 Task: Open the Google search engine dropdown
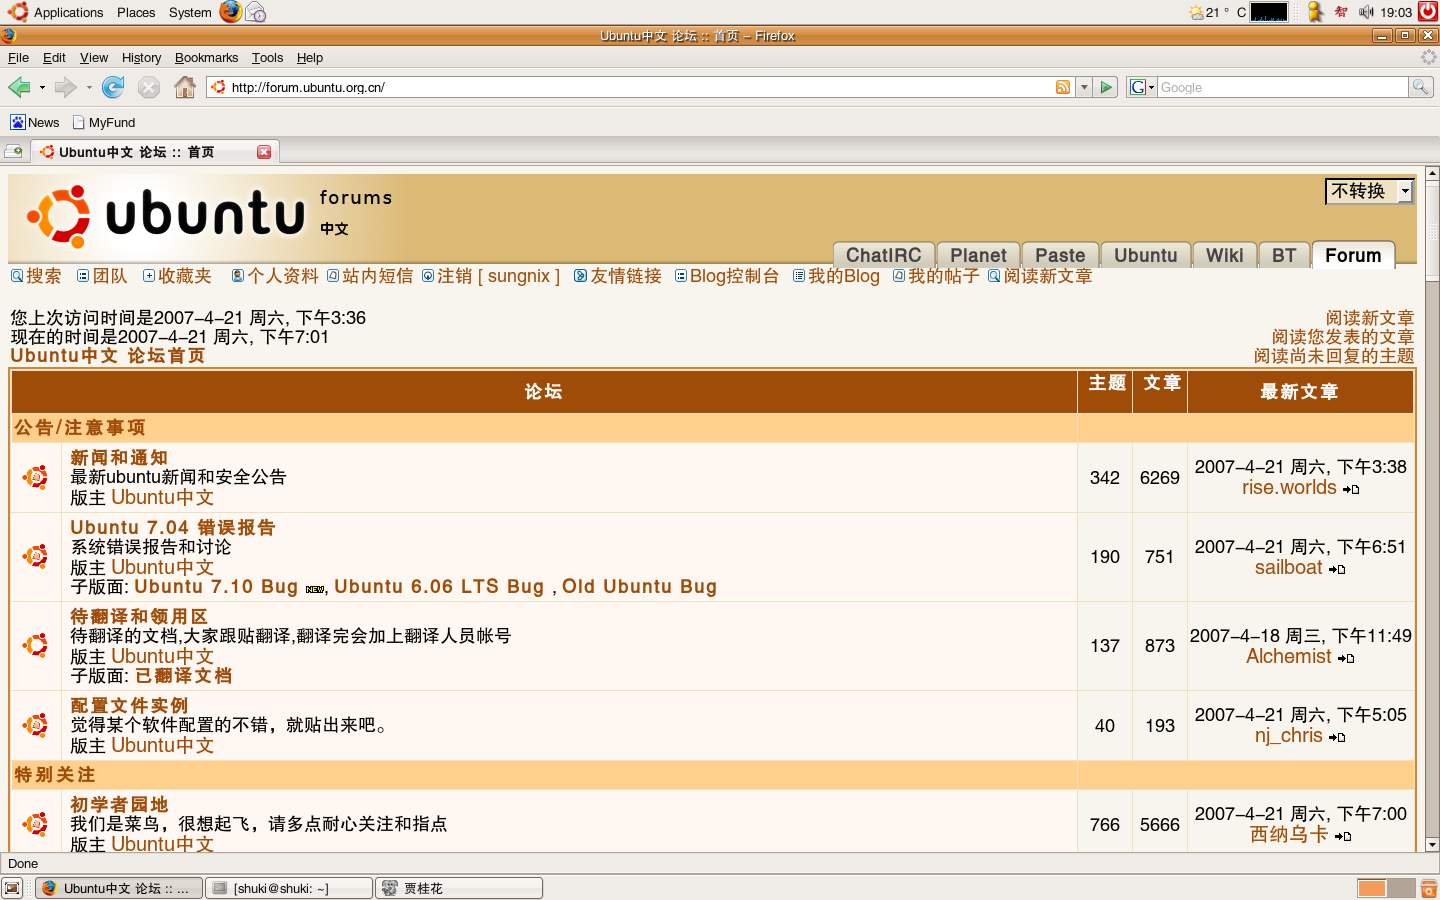[x=1142, y=87]
